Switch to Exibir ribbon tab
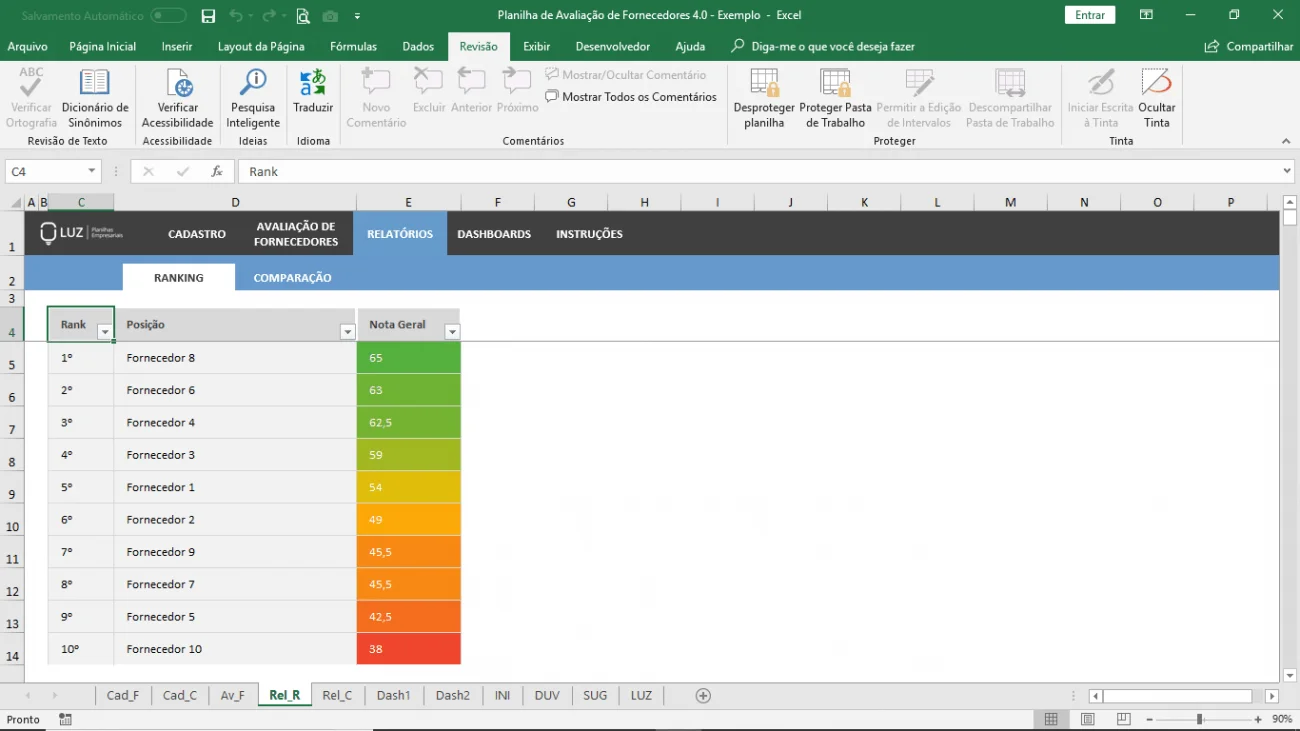This screenshot has height=731, width=1300. pyautogui.click(x=537, y=47)
